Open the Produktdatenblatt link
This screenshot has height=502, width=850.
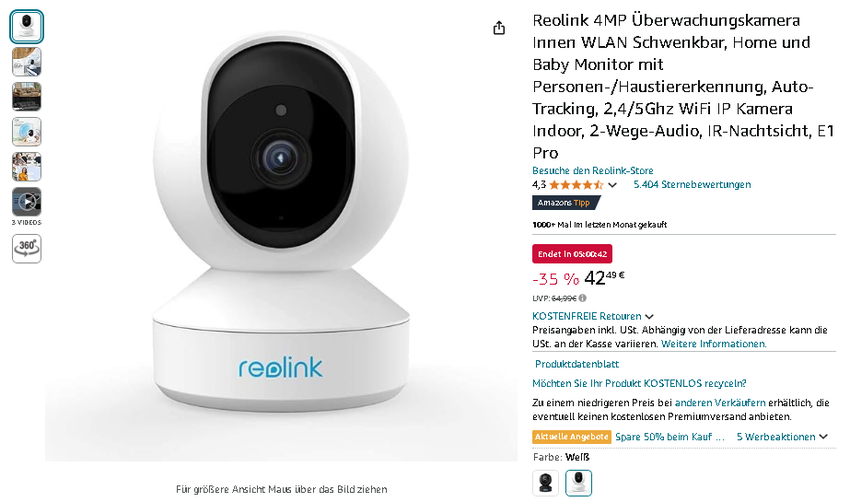[x=577, y=364]
